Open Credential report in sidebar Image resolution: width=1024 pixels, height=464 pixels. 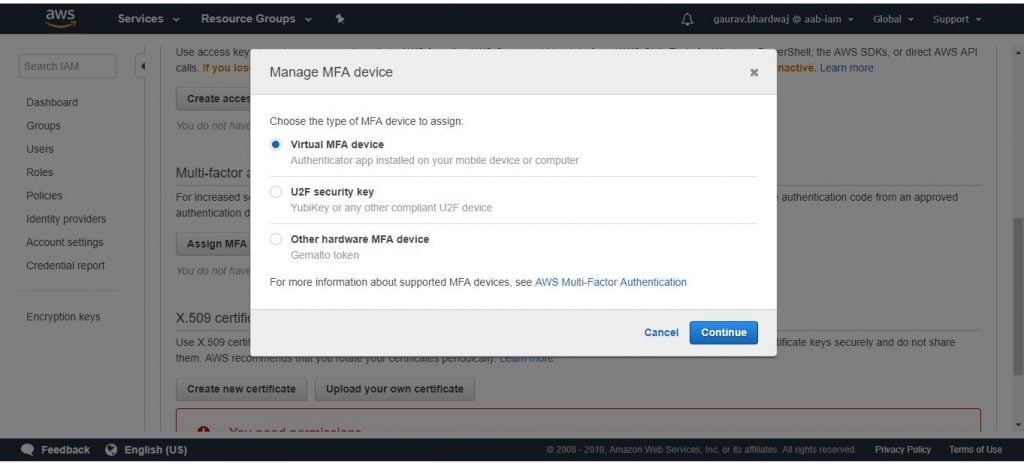pos(65,265)
